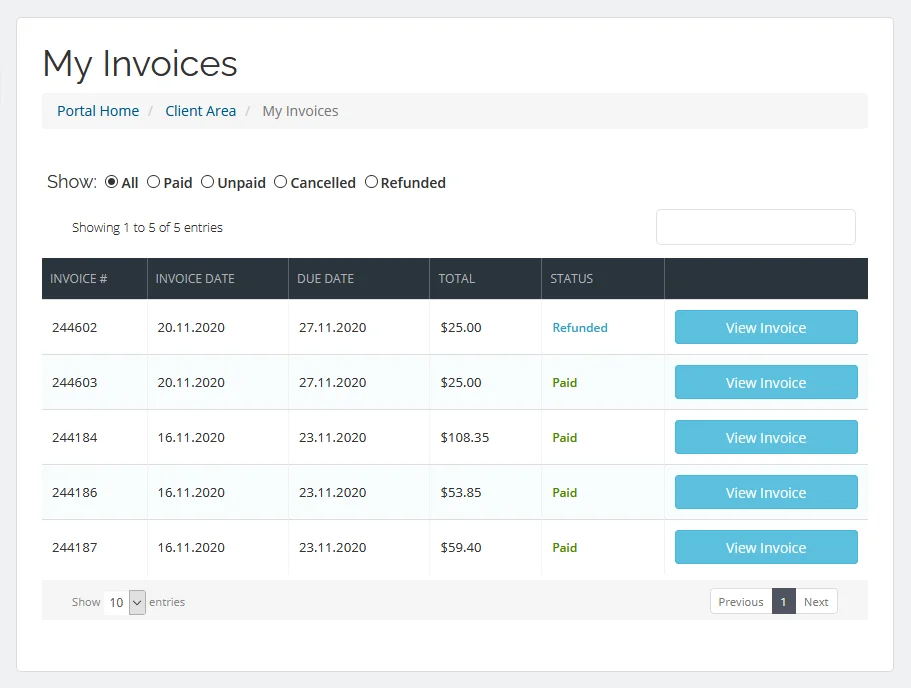
Task: View invoice number 244184
Action: tap(766, 437)
